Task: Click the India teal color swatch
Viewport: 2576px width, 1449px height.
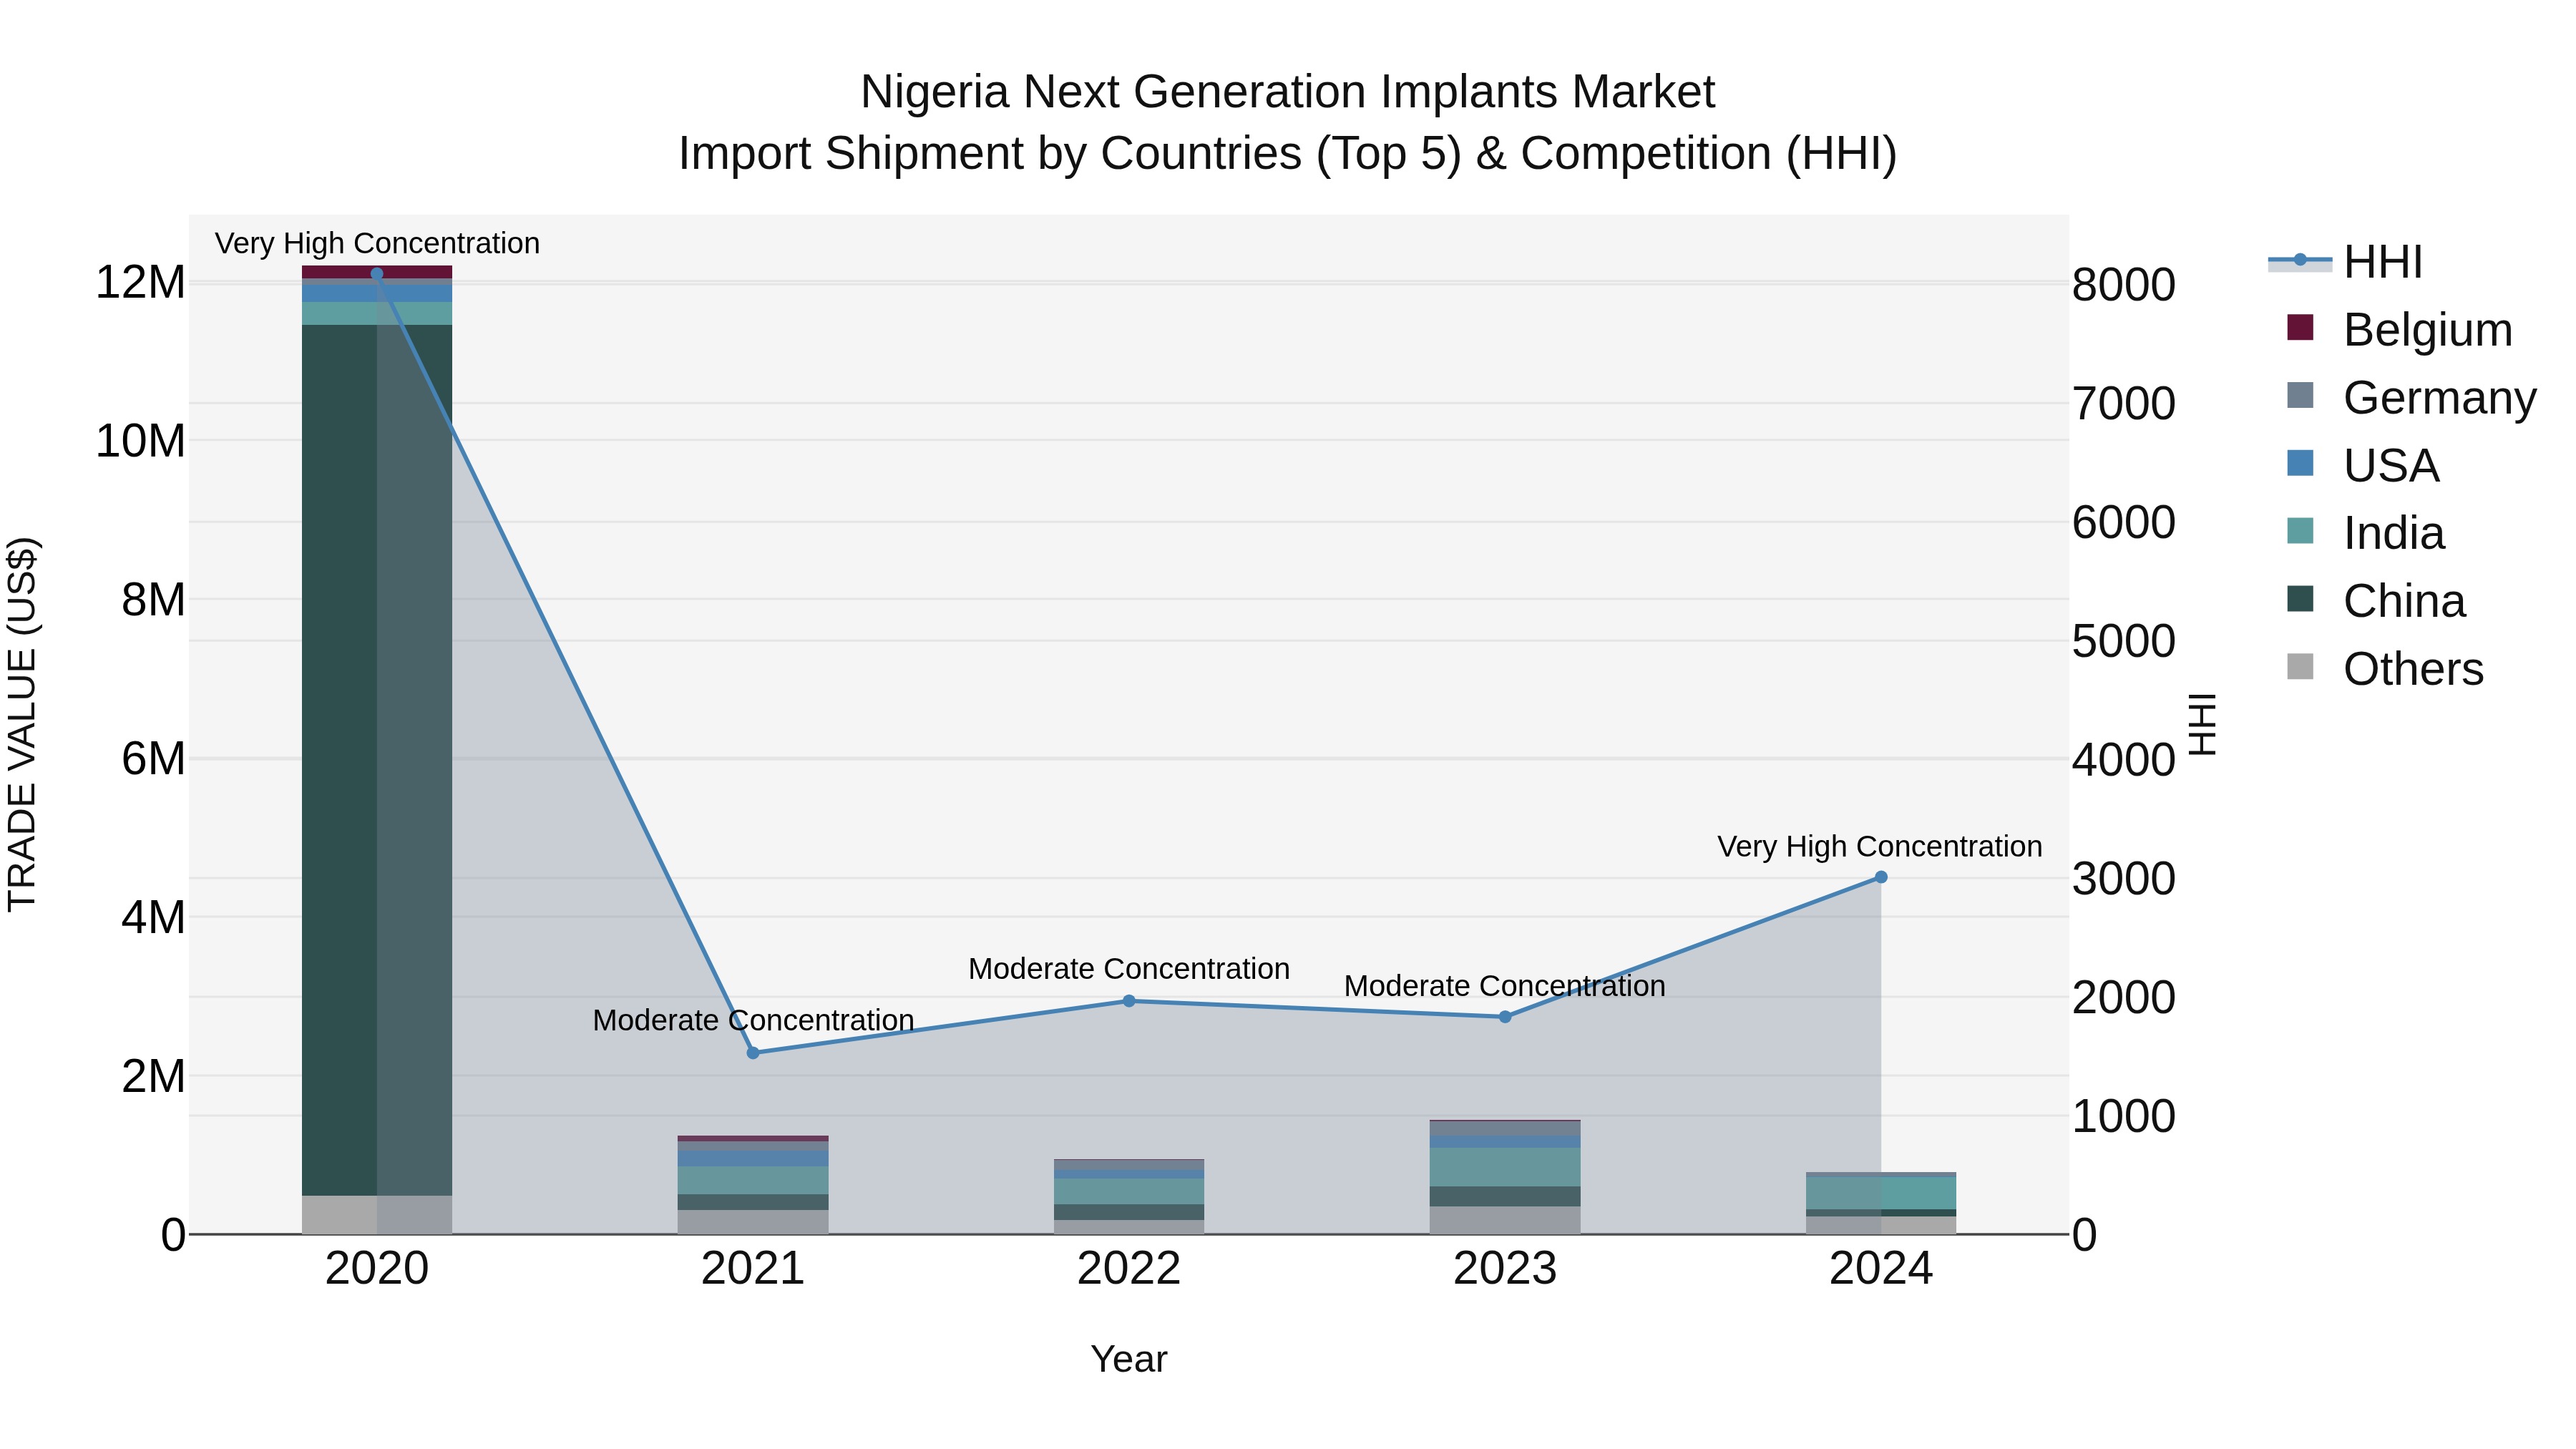Action: coord(2300,531)
